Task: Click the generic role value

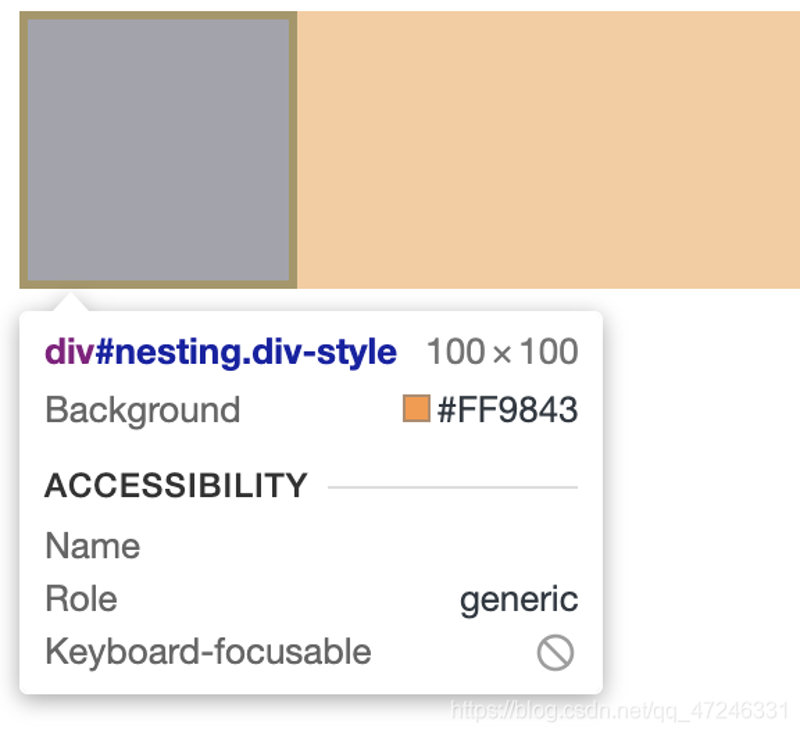Action: point(519,600)
